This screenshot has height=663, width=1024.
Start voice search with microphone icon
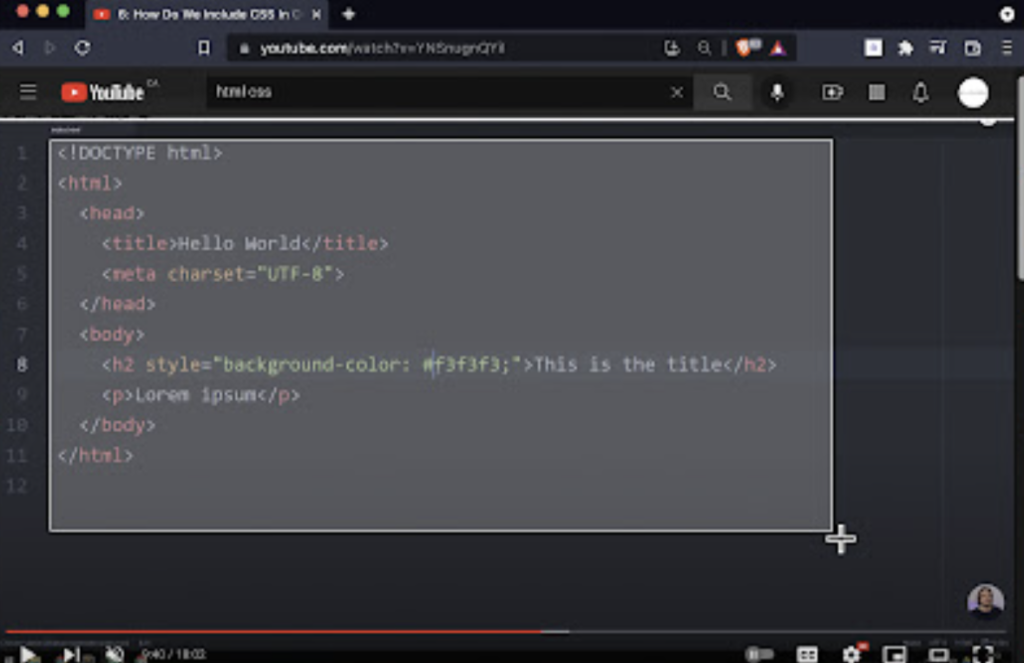tap(777, 92)
